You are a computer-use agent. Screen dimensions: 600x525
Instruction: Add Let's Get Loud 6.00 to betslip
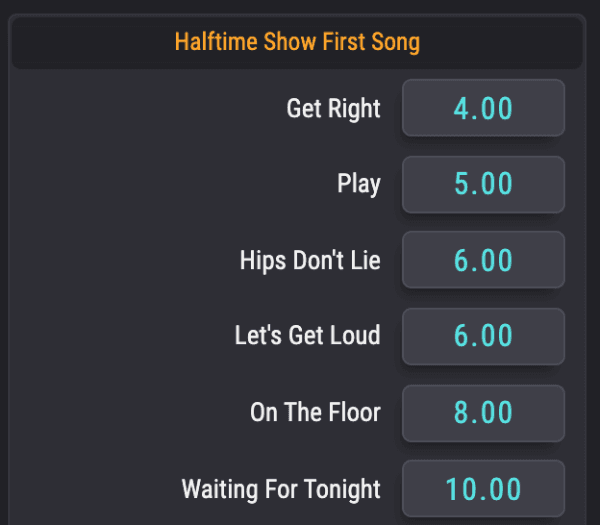483,336
